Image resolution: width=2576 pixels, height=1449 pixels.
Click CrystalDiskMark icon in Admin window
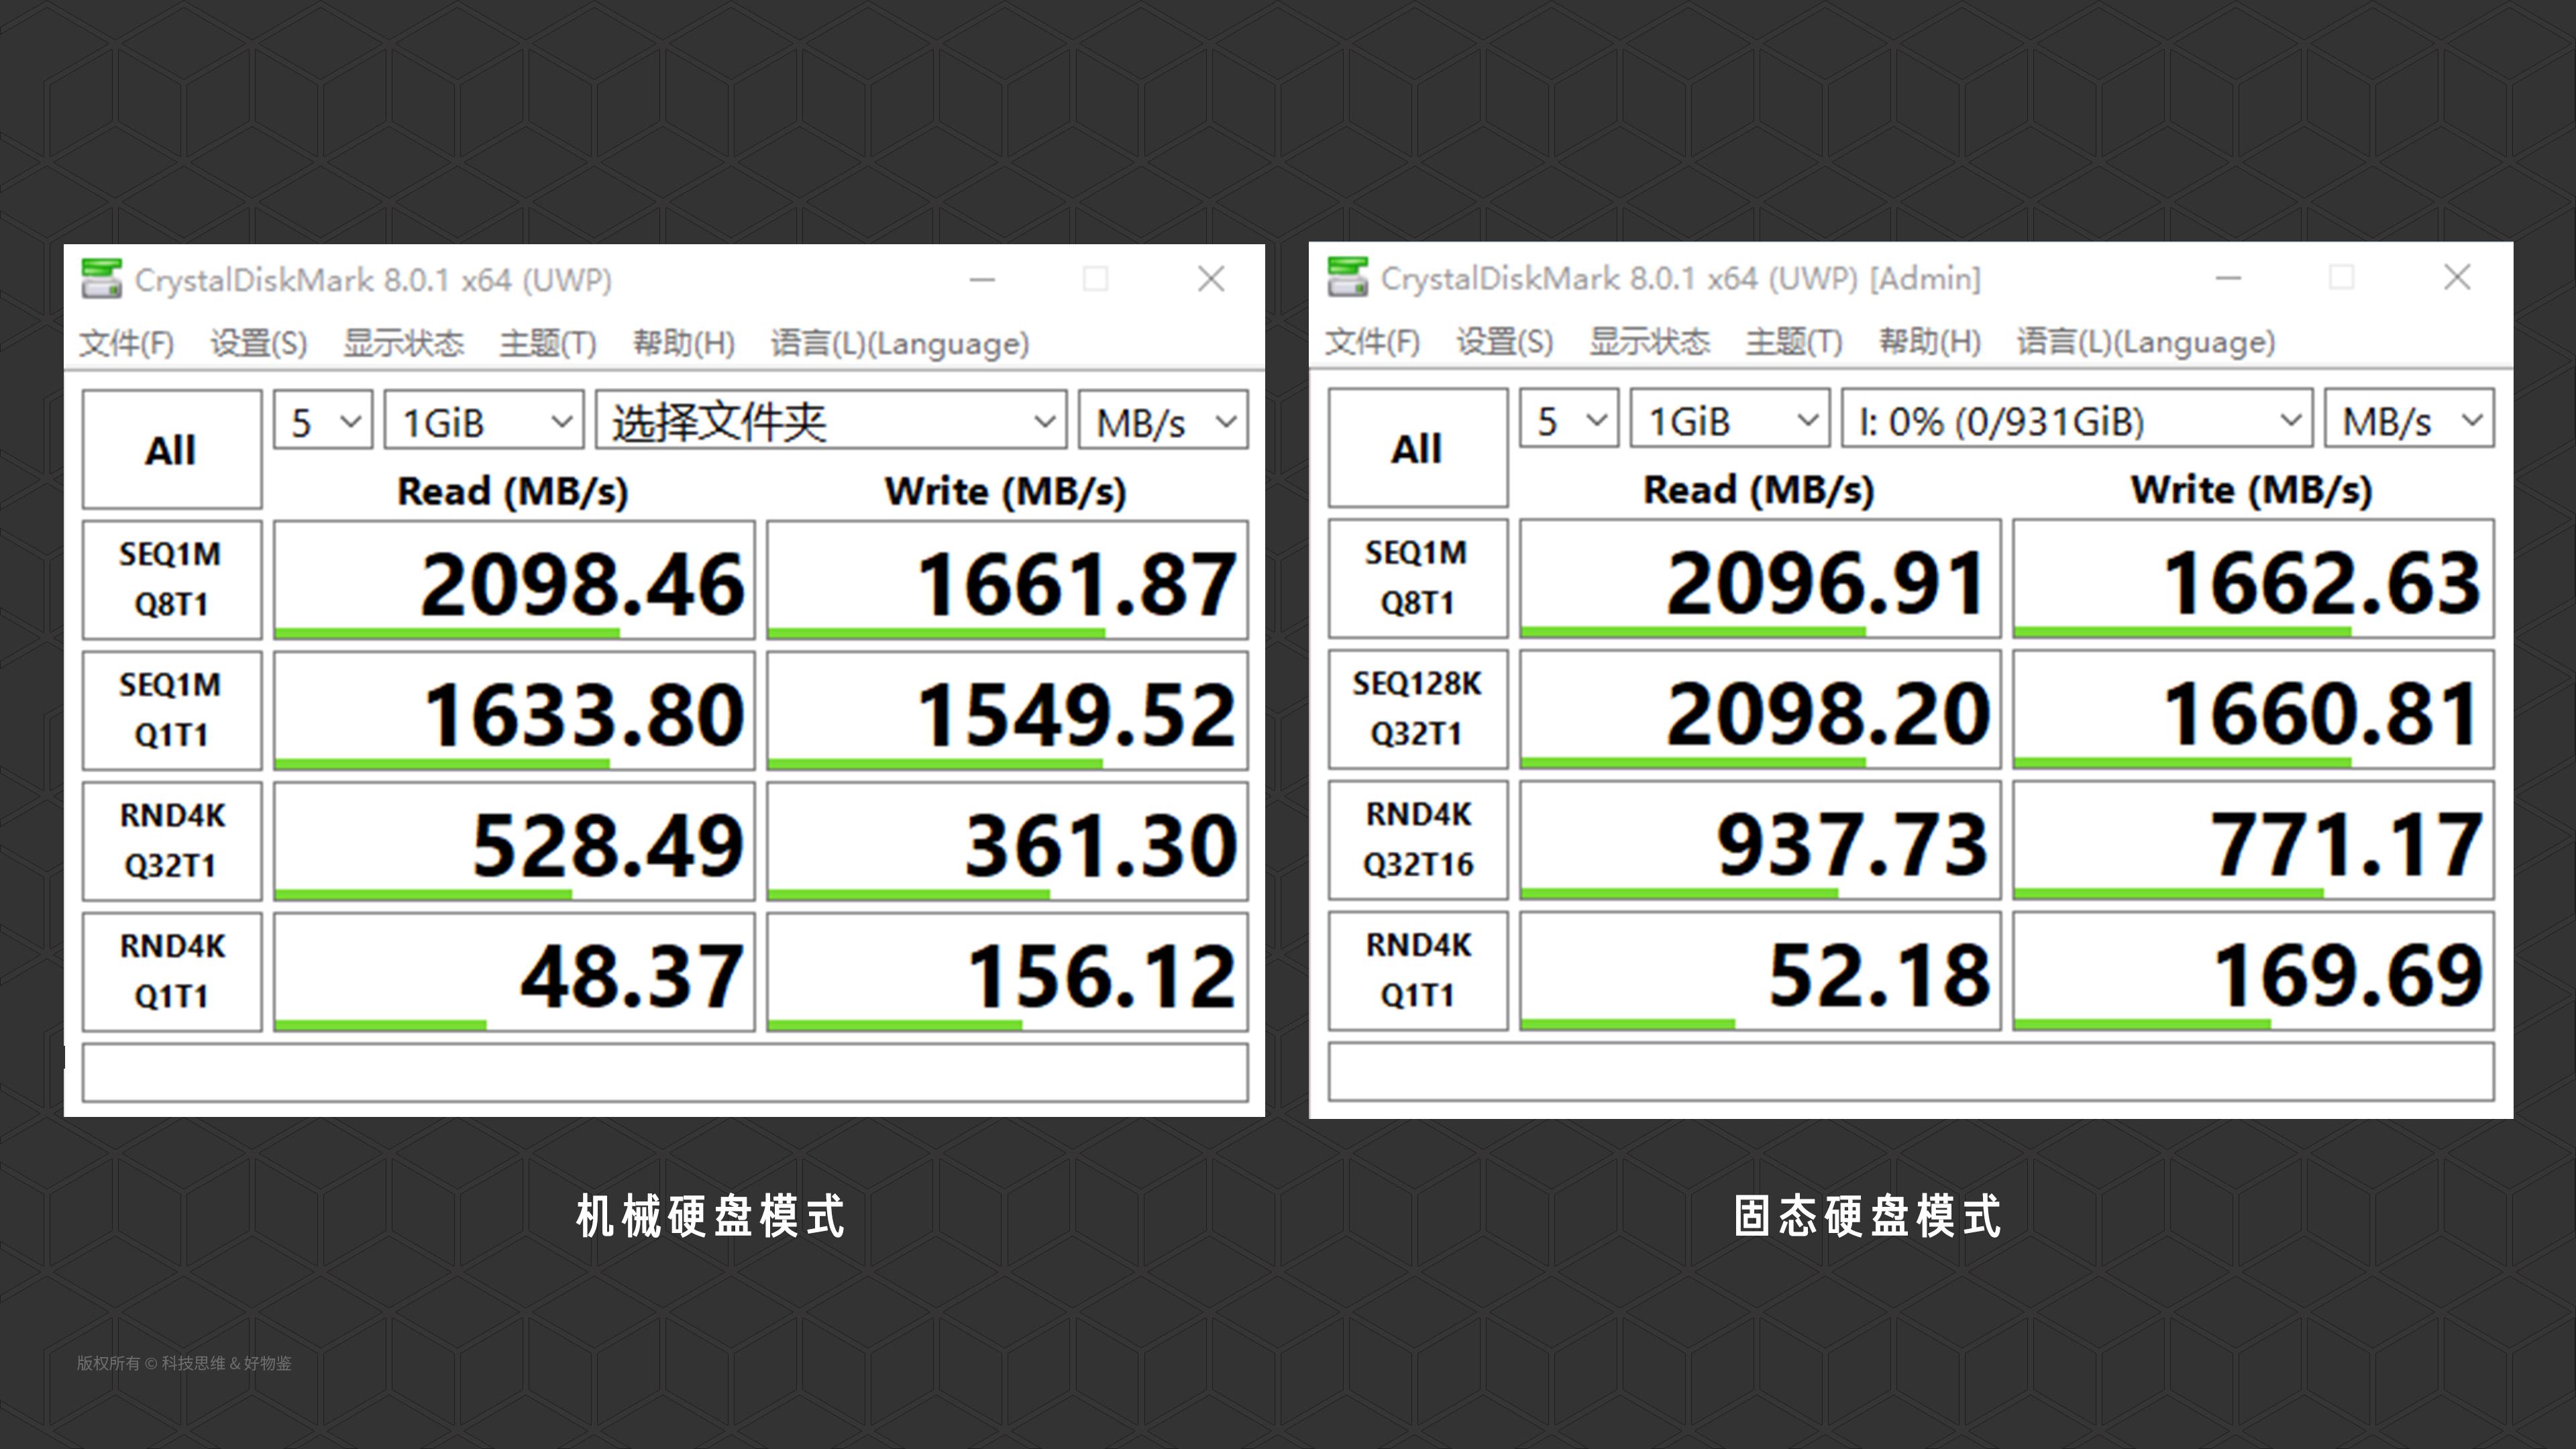(x=1347, y=277)
